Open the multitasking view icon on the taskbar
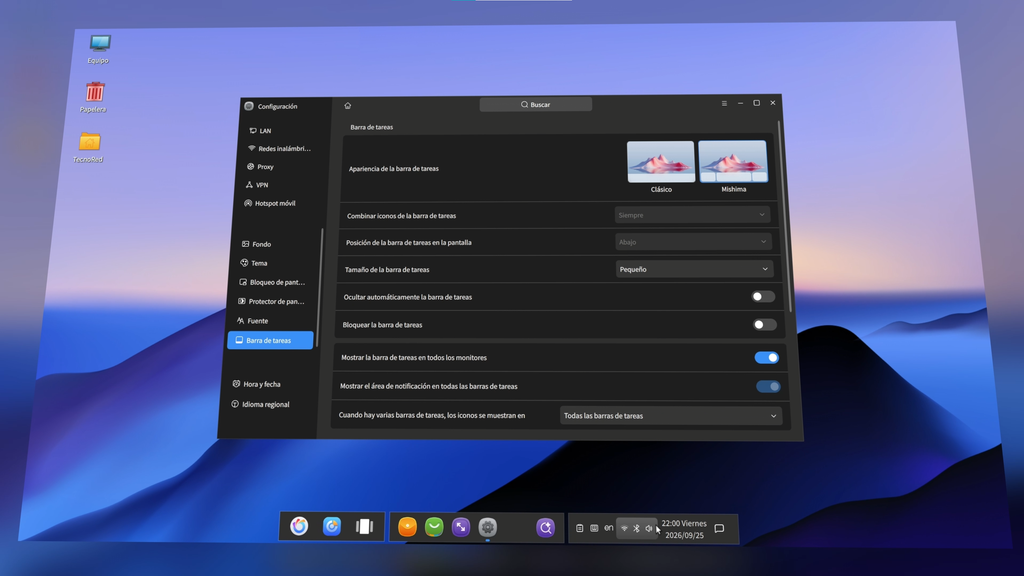The height and width of the screenshot is (576, 1024). coord(364,526)
